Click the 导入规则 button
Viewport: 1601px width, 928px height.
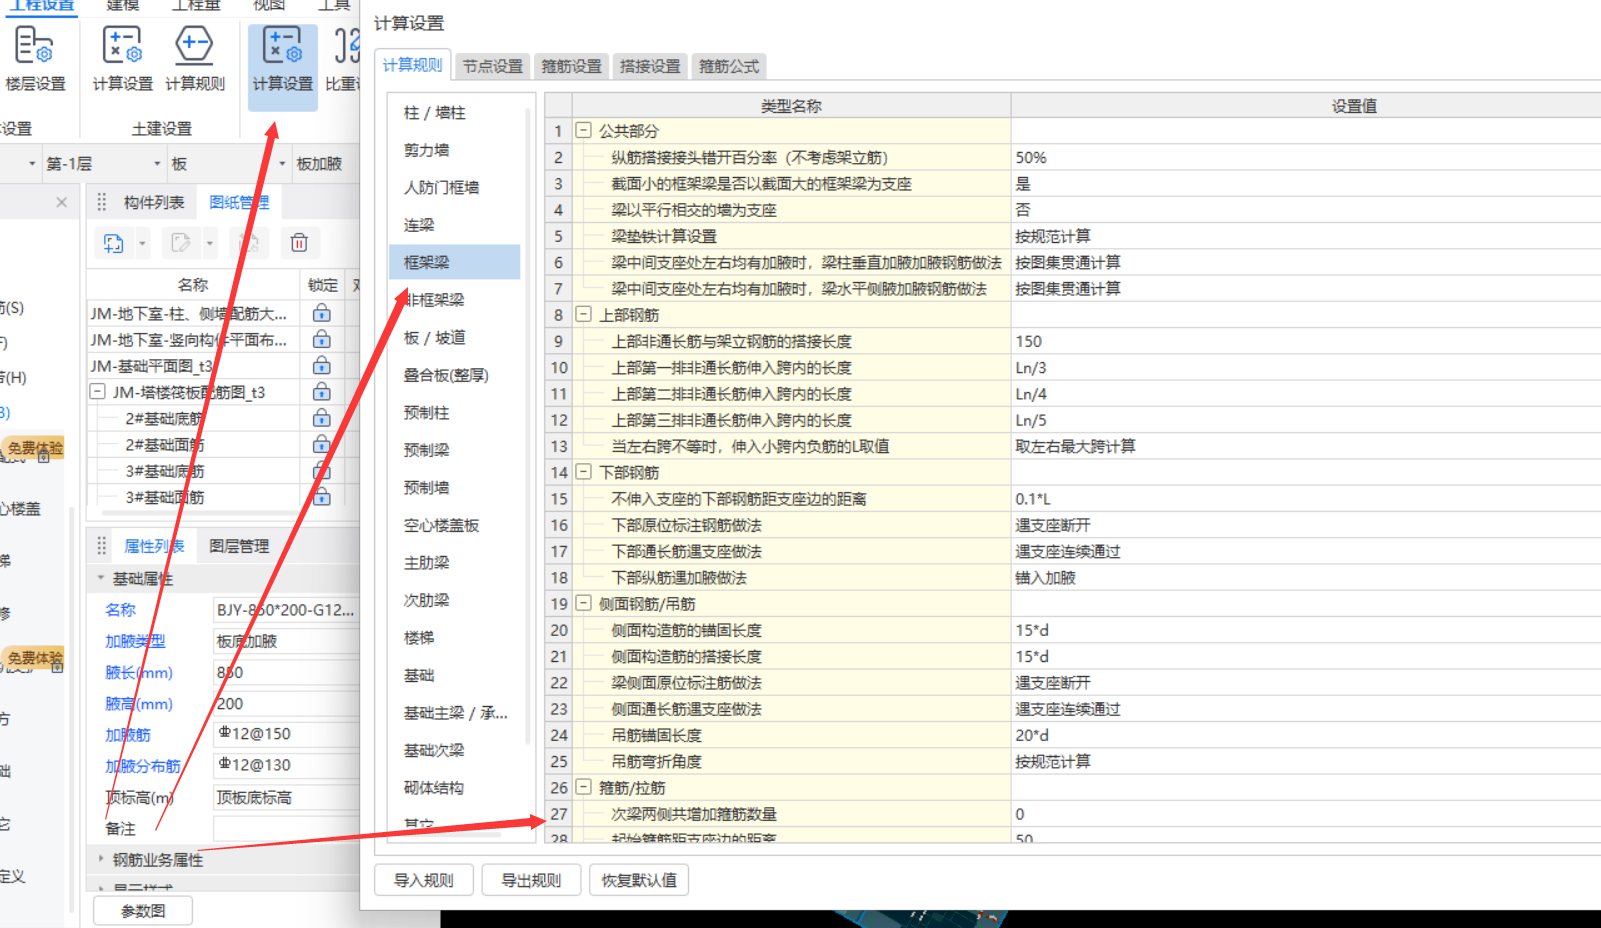424,880
